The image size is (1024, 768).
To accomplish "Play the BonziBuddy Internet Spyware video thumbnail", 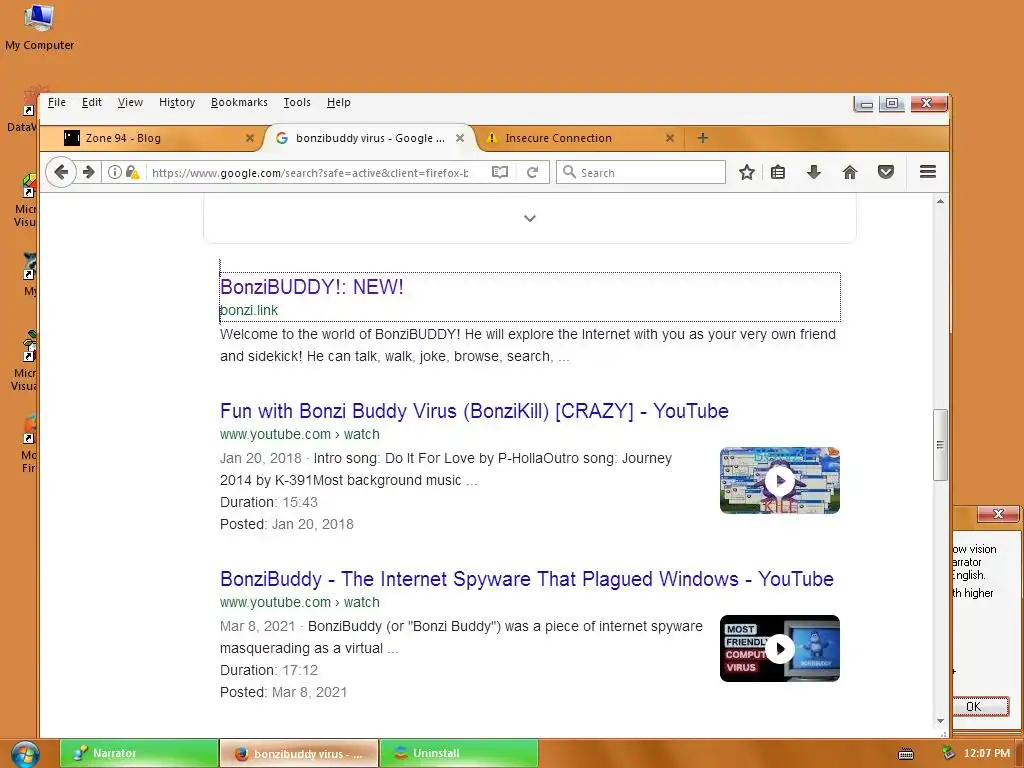I will point(780,648).
